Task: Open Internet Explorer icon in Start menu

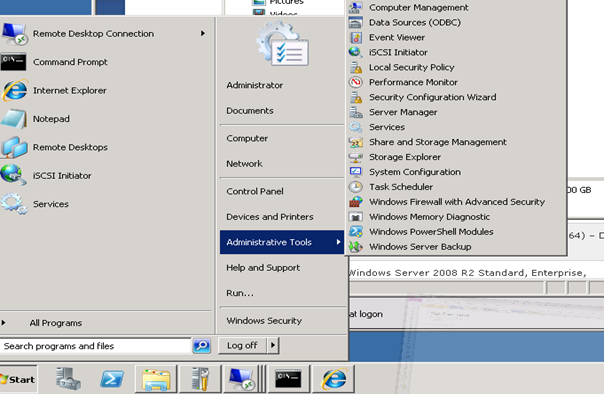Action: click(x=15, y=91)
